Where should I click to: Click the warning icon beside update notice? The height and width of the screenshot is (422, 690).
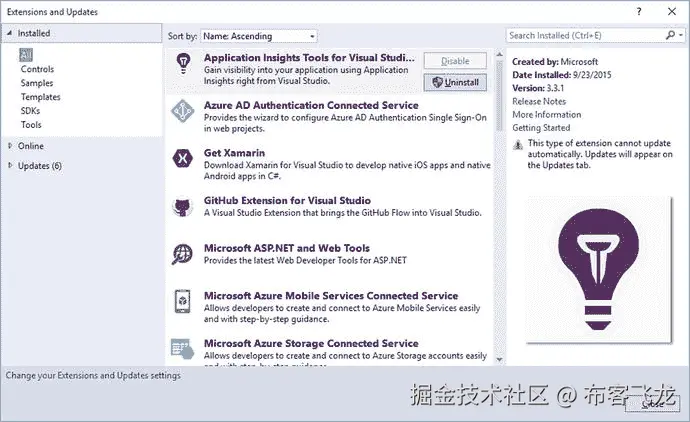pos(518,144)
